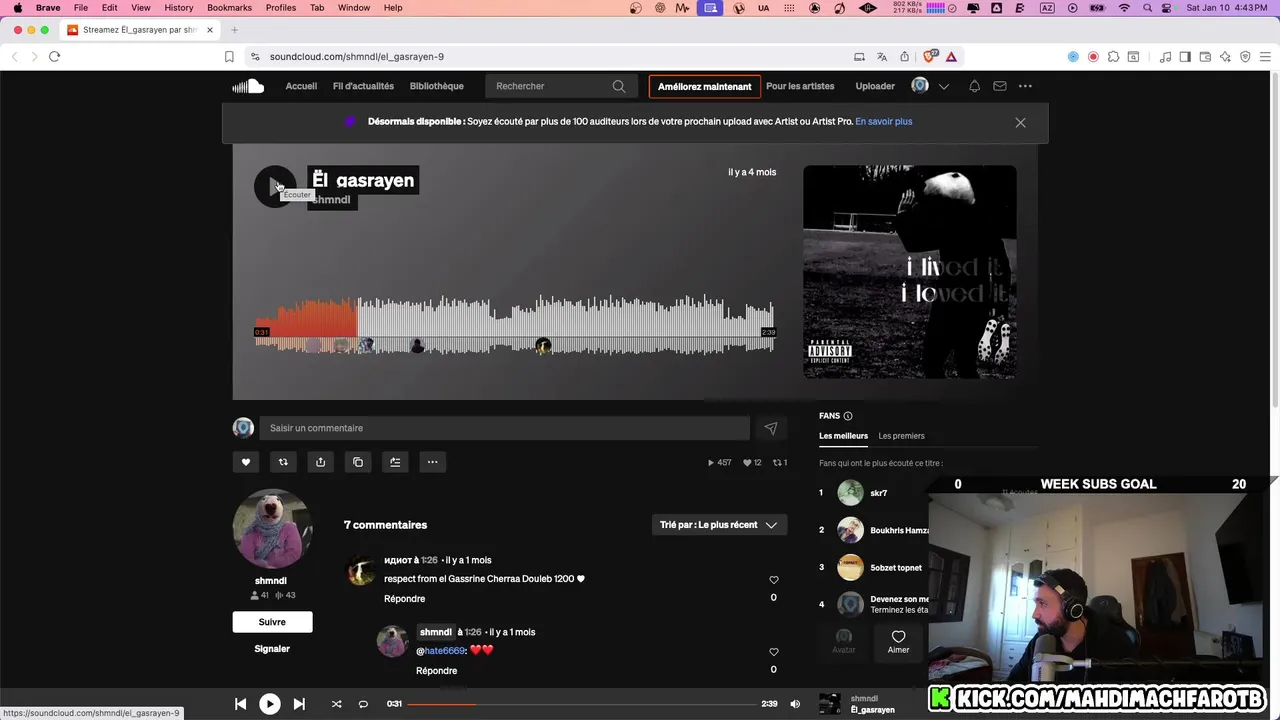The image size is (1280, 720).
Task: Click the Saisir un commentaire field
Action: click(504, 428)
